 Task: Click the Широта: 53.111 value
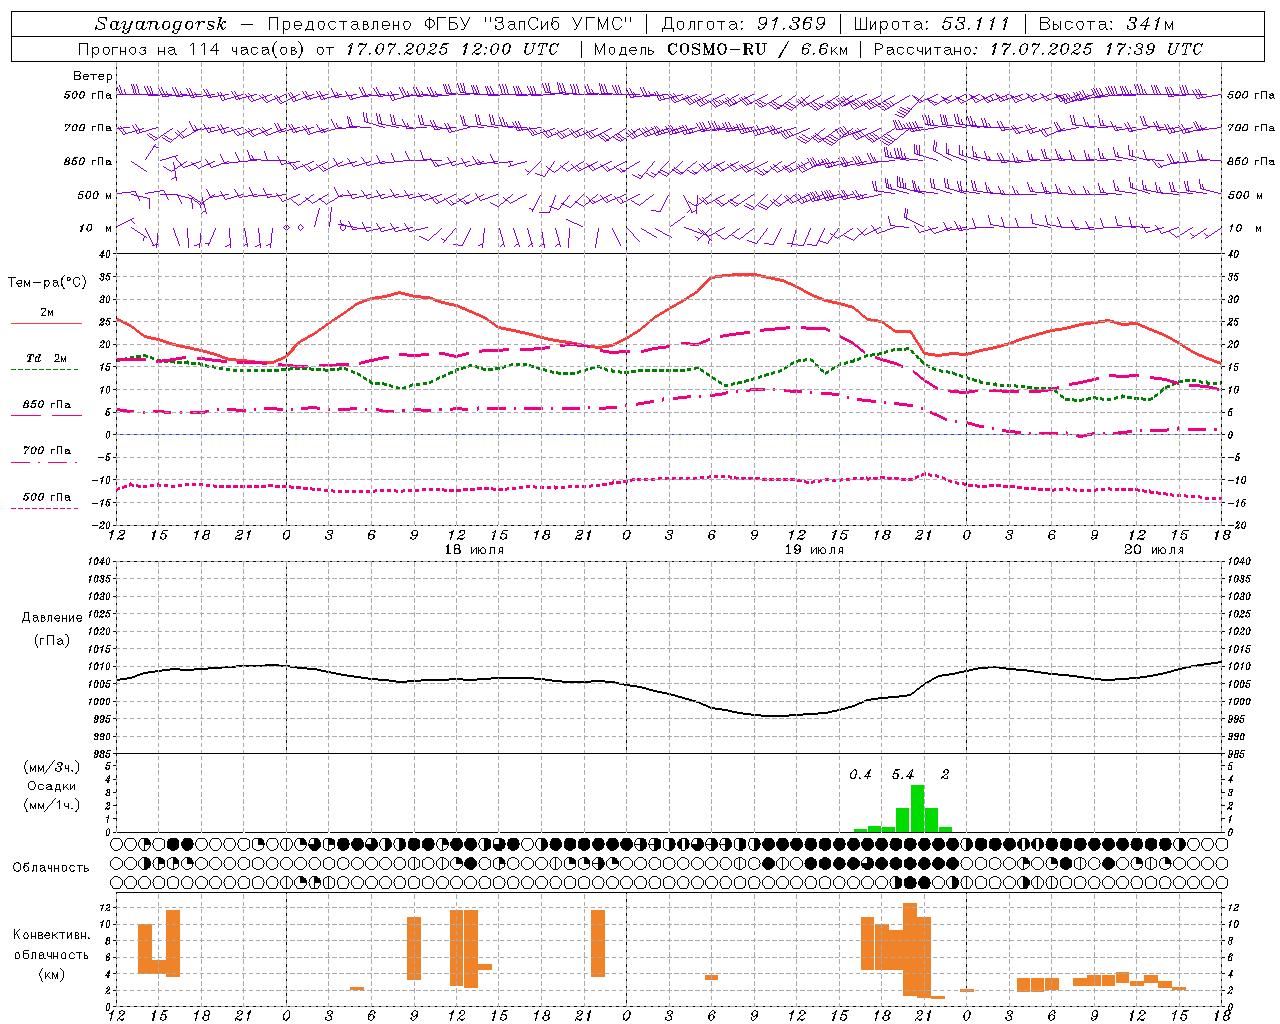tap(932, 24)
